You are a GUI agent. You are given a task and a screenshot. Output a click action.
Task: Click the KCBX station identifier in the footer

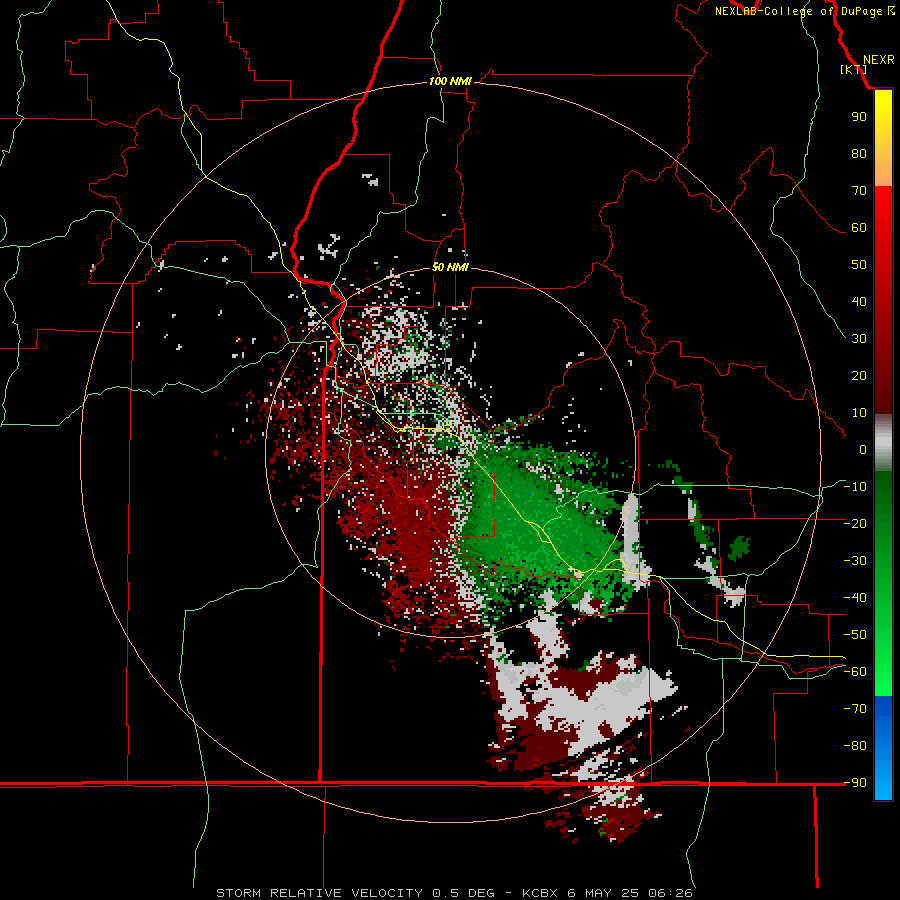pyautogui.click(x=540, y=893)
